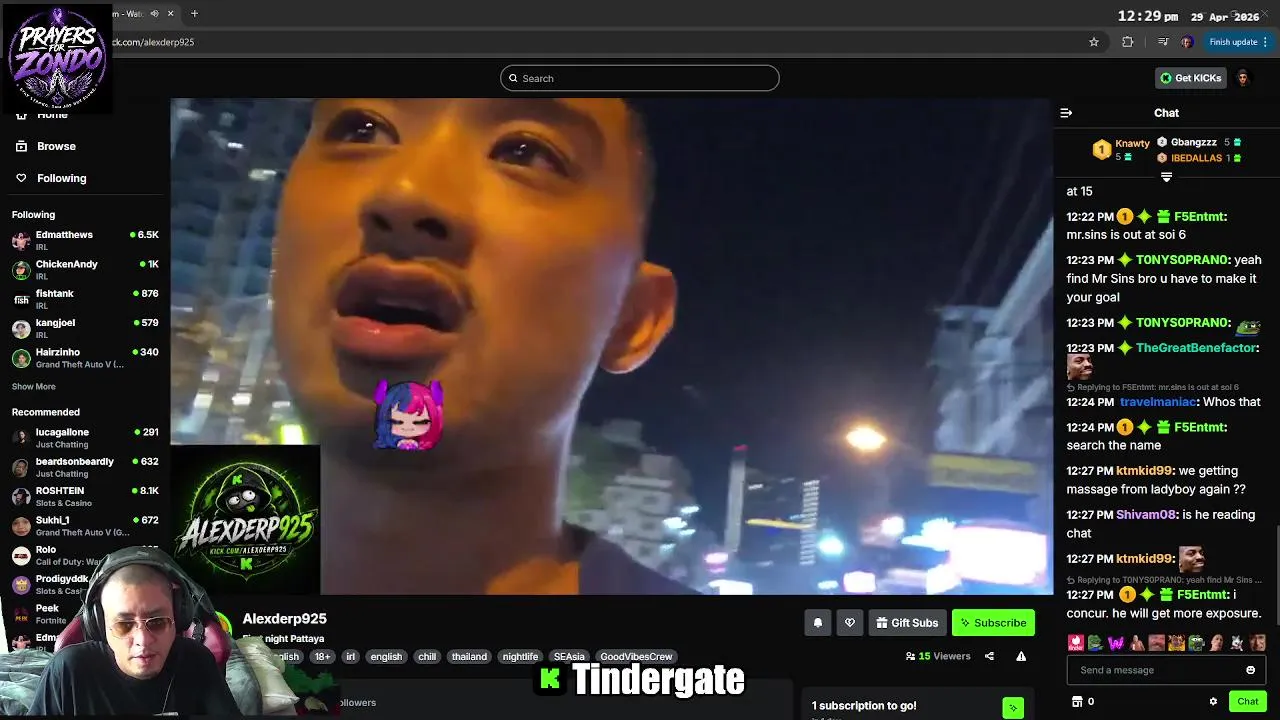This screenshot has width=1280, height=720.
Task: Open the browser extensions puzzle icon
Action: [1128, 42]
